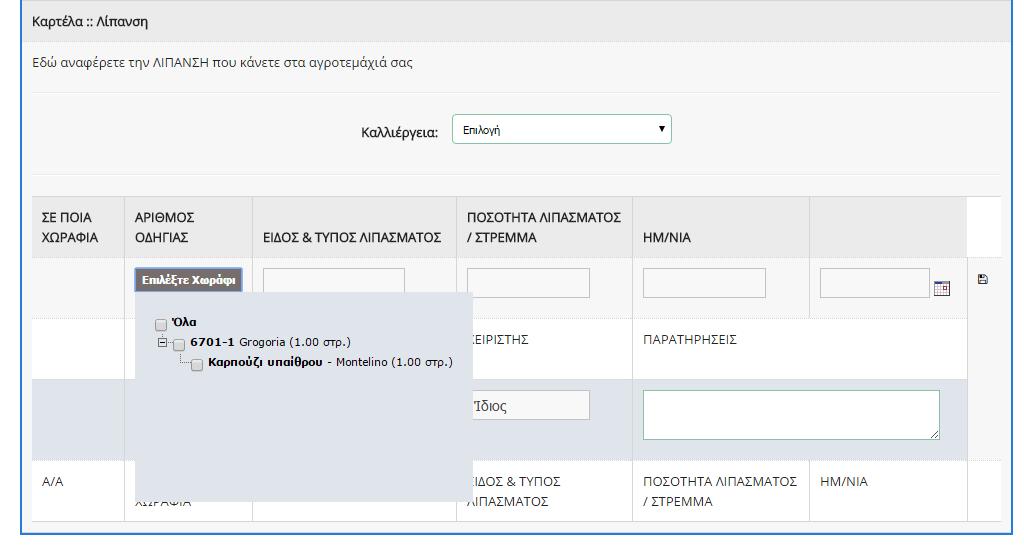
Task: Check the 6701-1 Grogoria field checkbox
Action: tap(179, 344)
